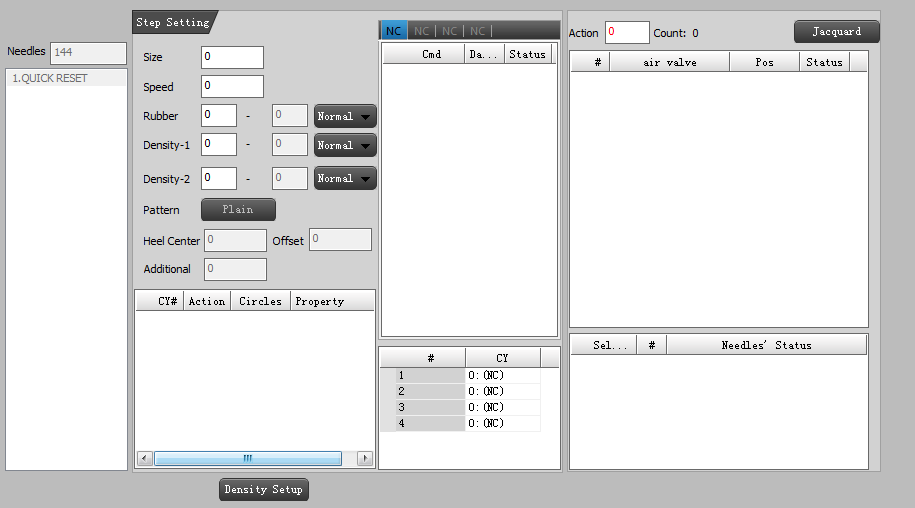915x508 pixels.
Task: Click the Speed input field
Action: [x=232, y=86]
